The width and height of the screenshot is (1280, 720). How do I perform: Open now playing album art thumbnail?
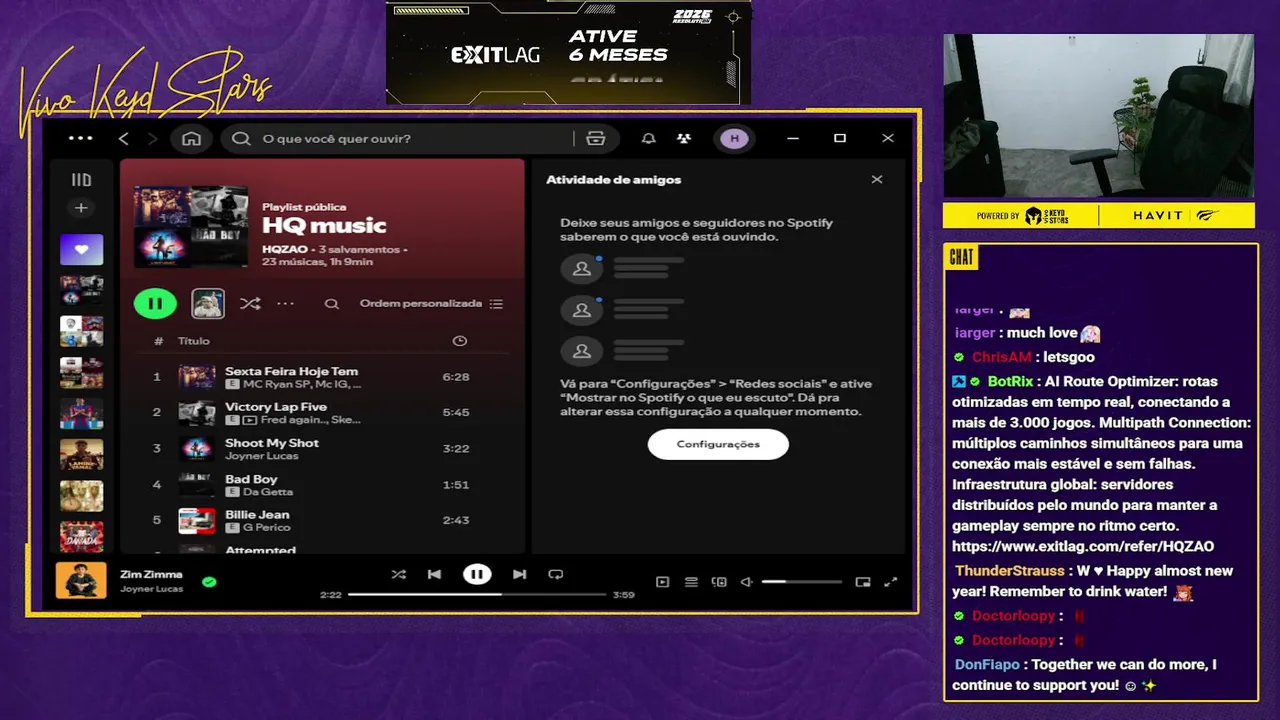pyautogui.click(x=81, y=580)
